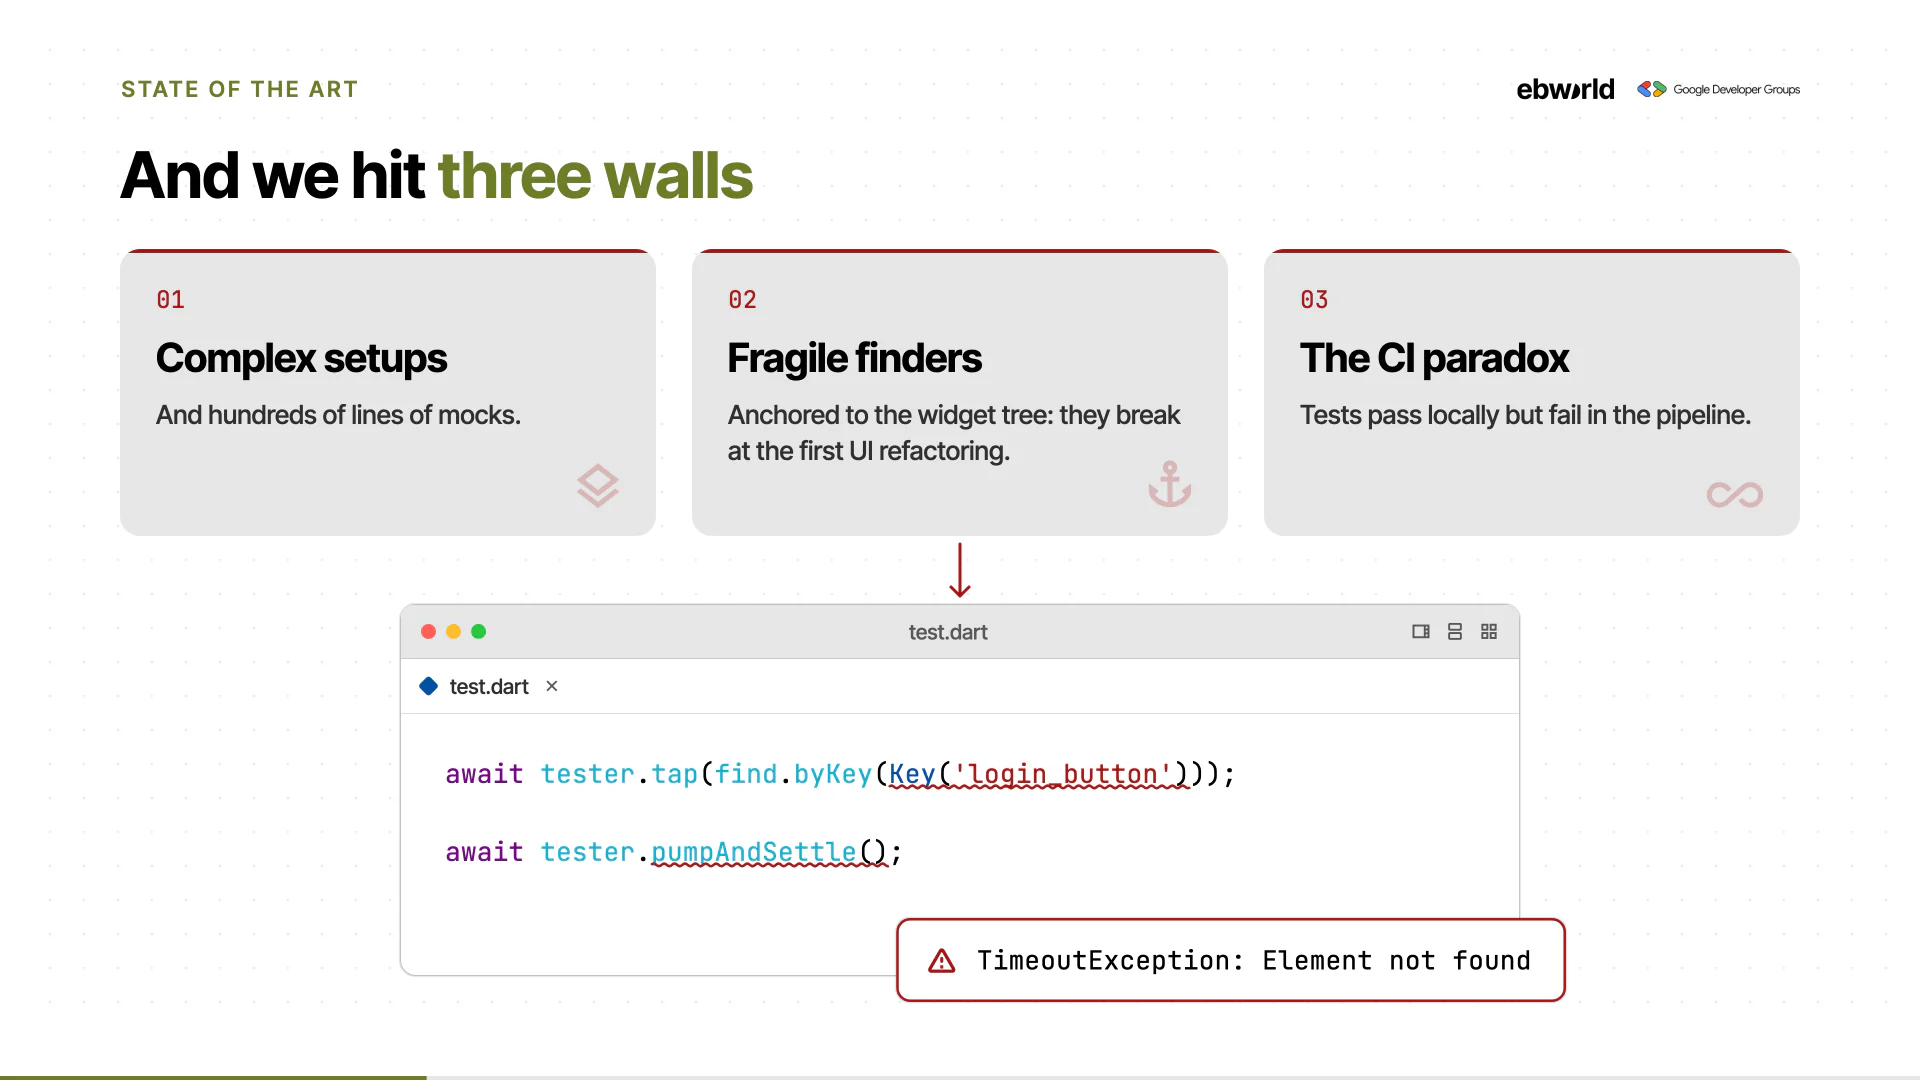Image resolution: width=1920 pixels, height=1080 pixels.
Task: Click the infinity icon on CI paradox card
Action: pyautogui.click(x=1735, y=495)
